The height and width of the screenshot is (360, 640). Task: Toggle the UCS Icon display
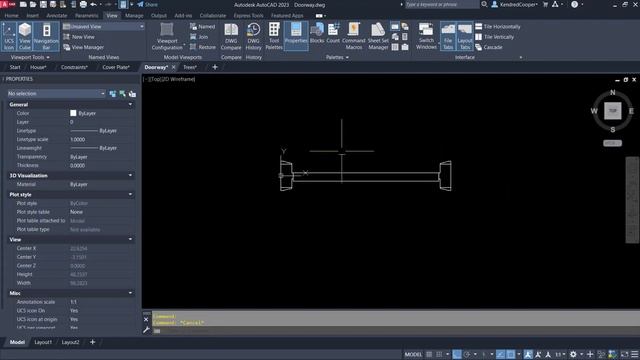[9, 36]
